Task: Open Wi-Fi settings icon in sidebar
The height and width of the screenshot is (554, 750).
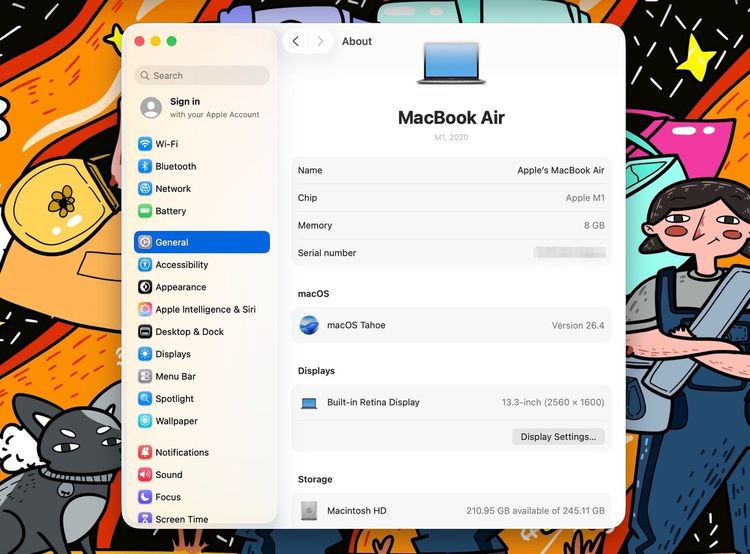Action: 145,144
